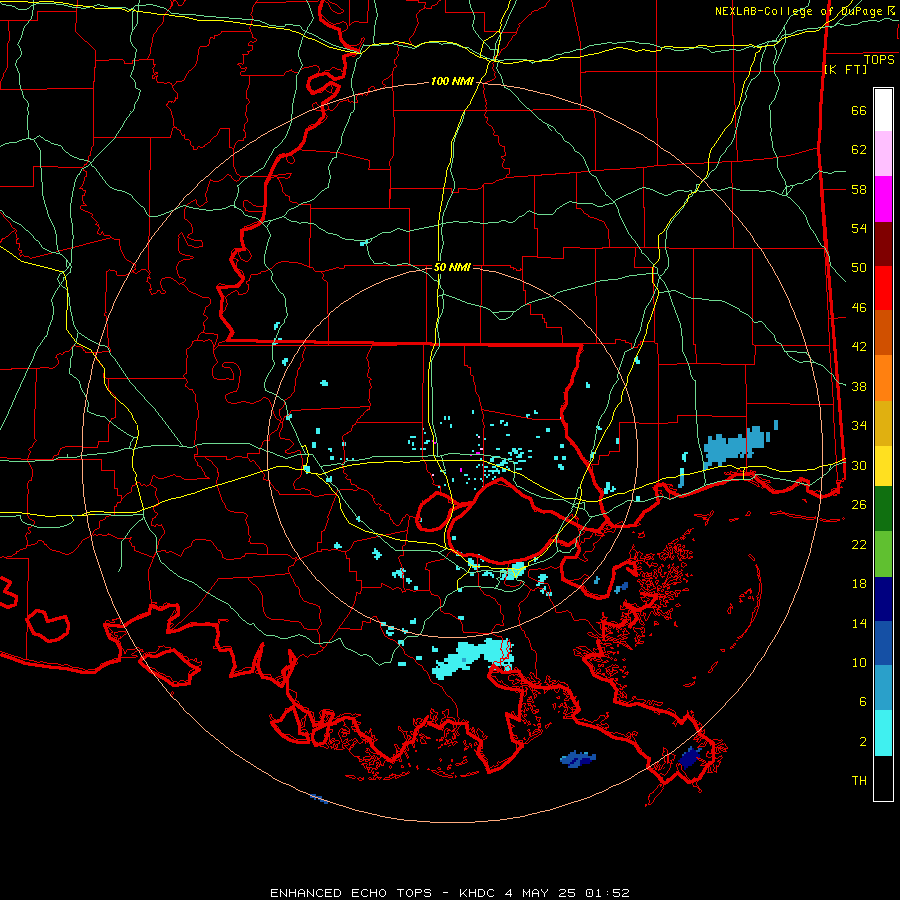The height and width of the screenshot is (900, 900).
Task: Click the [K FT] units label
Action: tap(845, 70)
